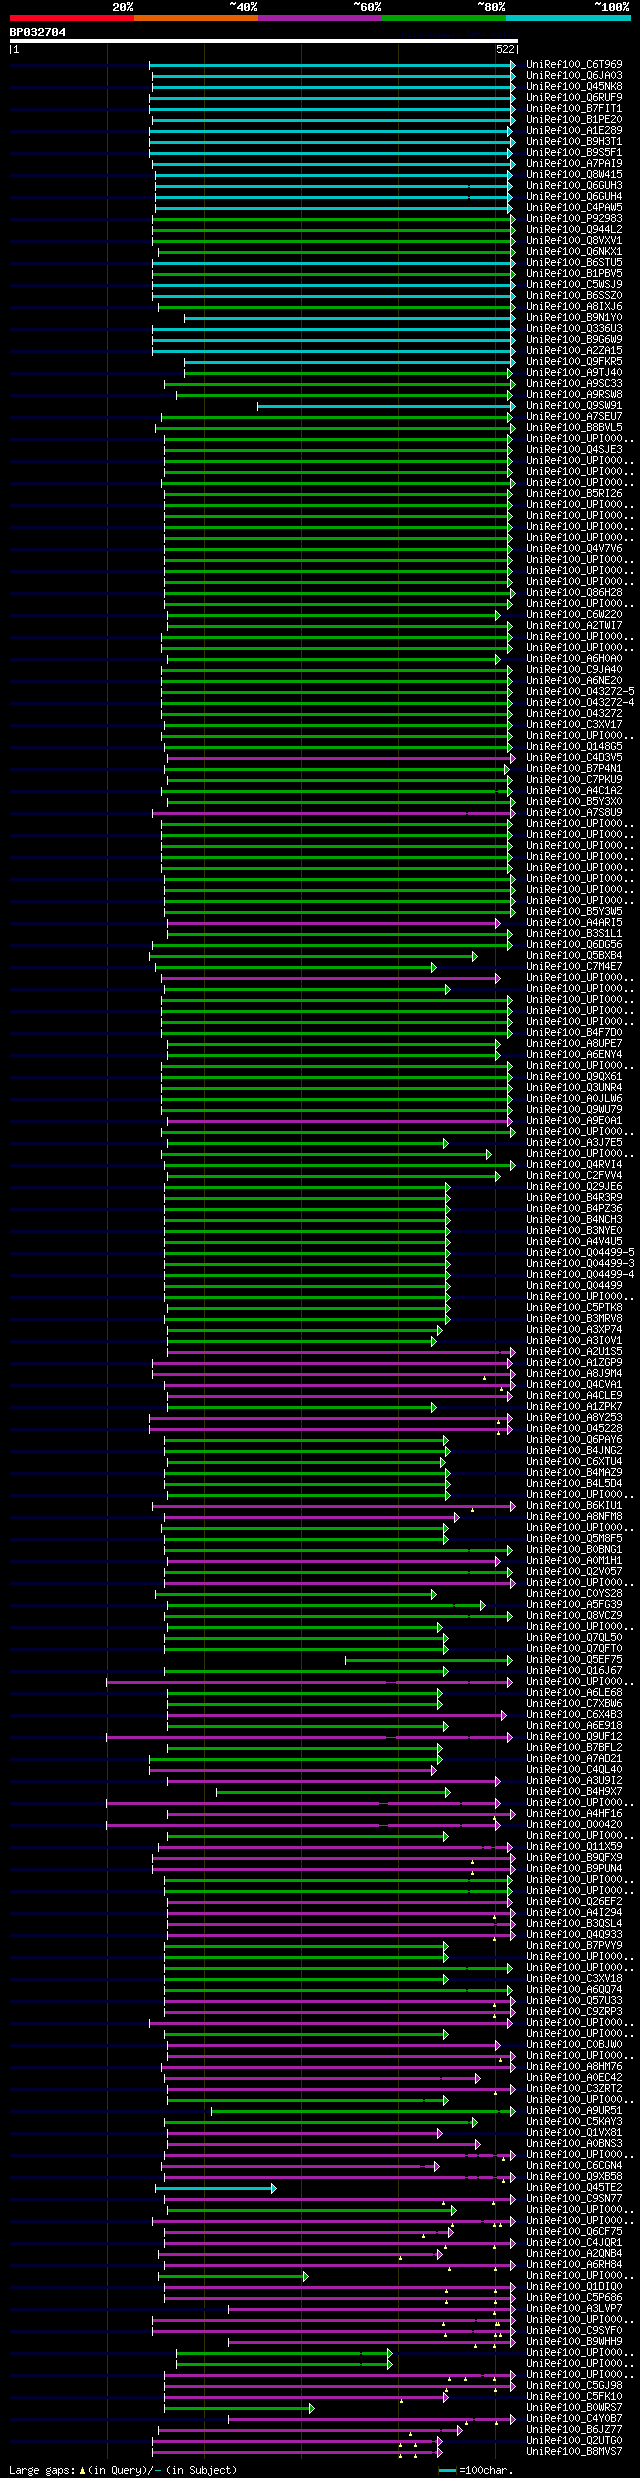Click hit label UniRef100_B0WRS7
The width and height of the screenshot is (640, 2478).
574,2408
